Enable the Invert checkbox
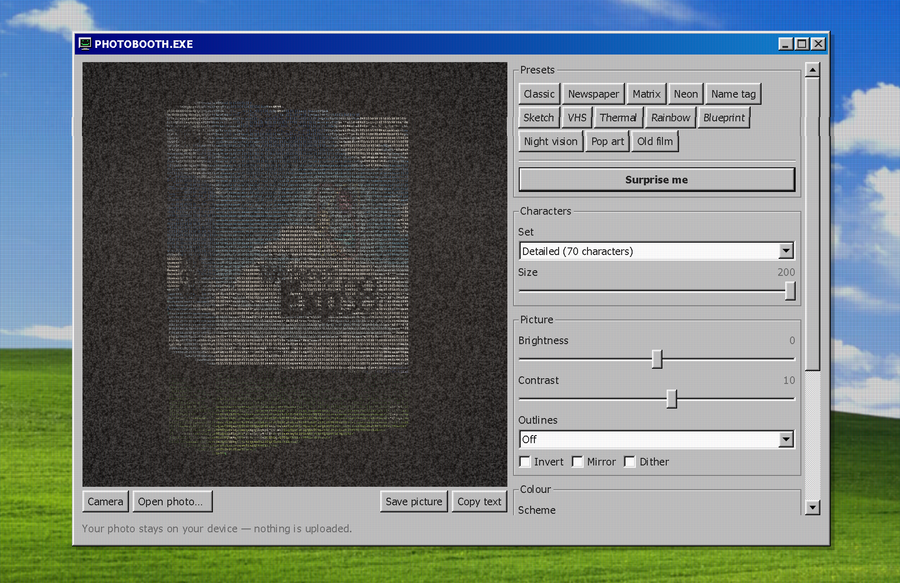 pos(525,462)
